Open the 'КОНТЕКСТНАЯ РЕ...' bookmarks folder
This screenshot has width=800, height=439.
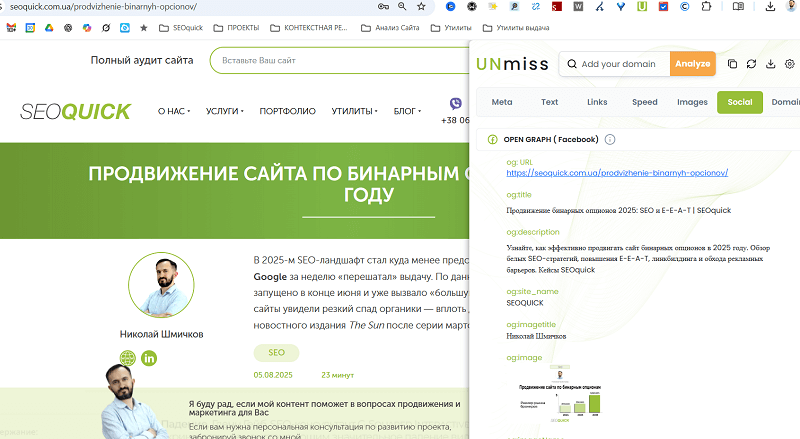pos(309,28)
